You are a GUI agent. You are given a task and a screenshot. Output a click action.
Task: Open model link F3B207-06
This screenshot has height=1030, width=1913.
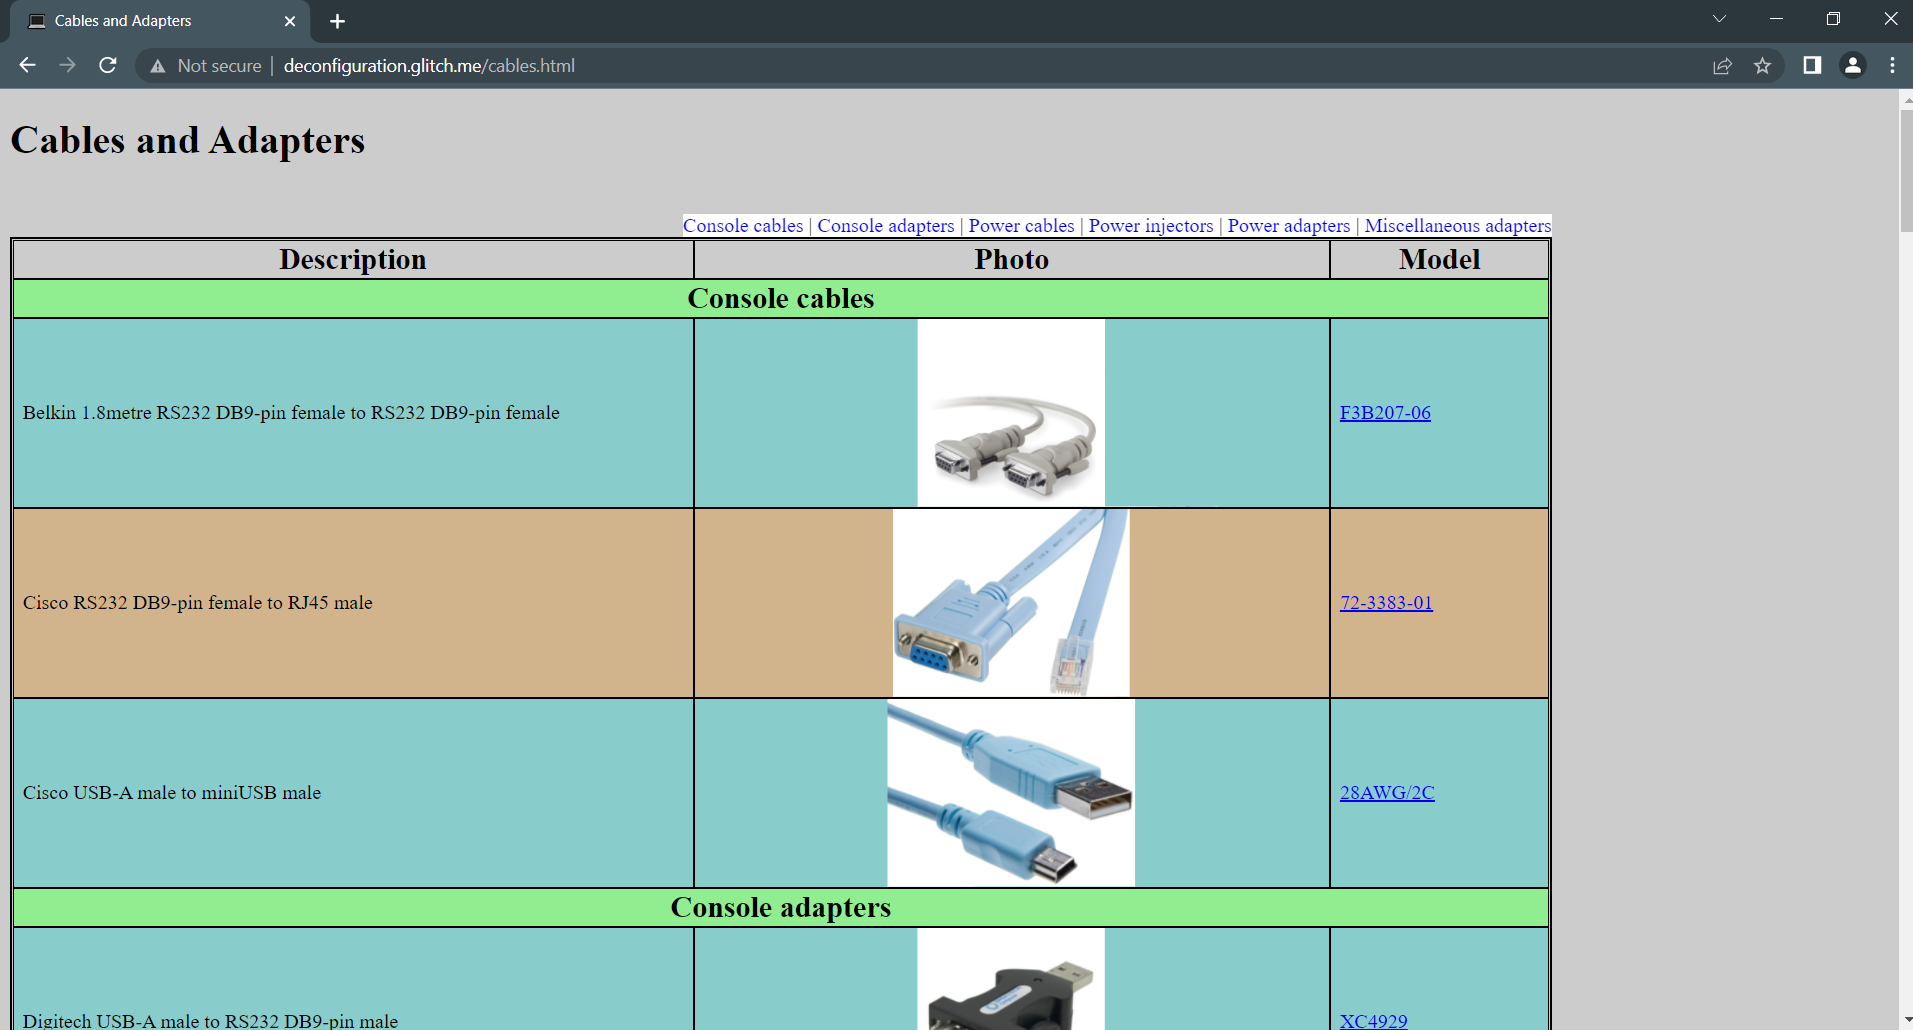[1386, 412]
